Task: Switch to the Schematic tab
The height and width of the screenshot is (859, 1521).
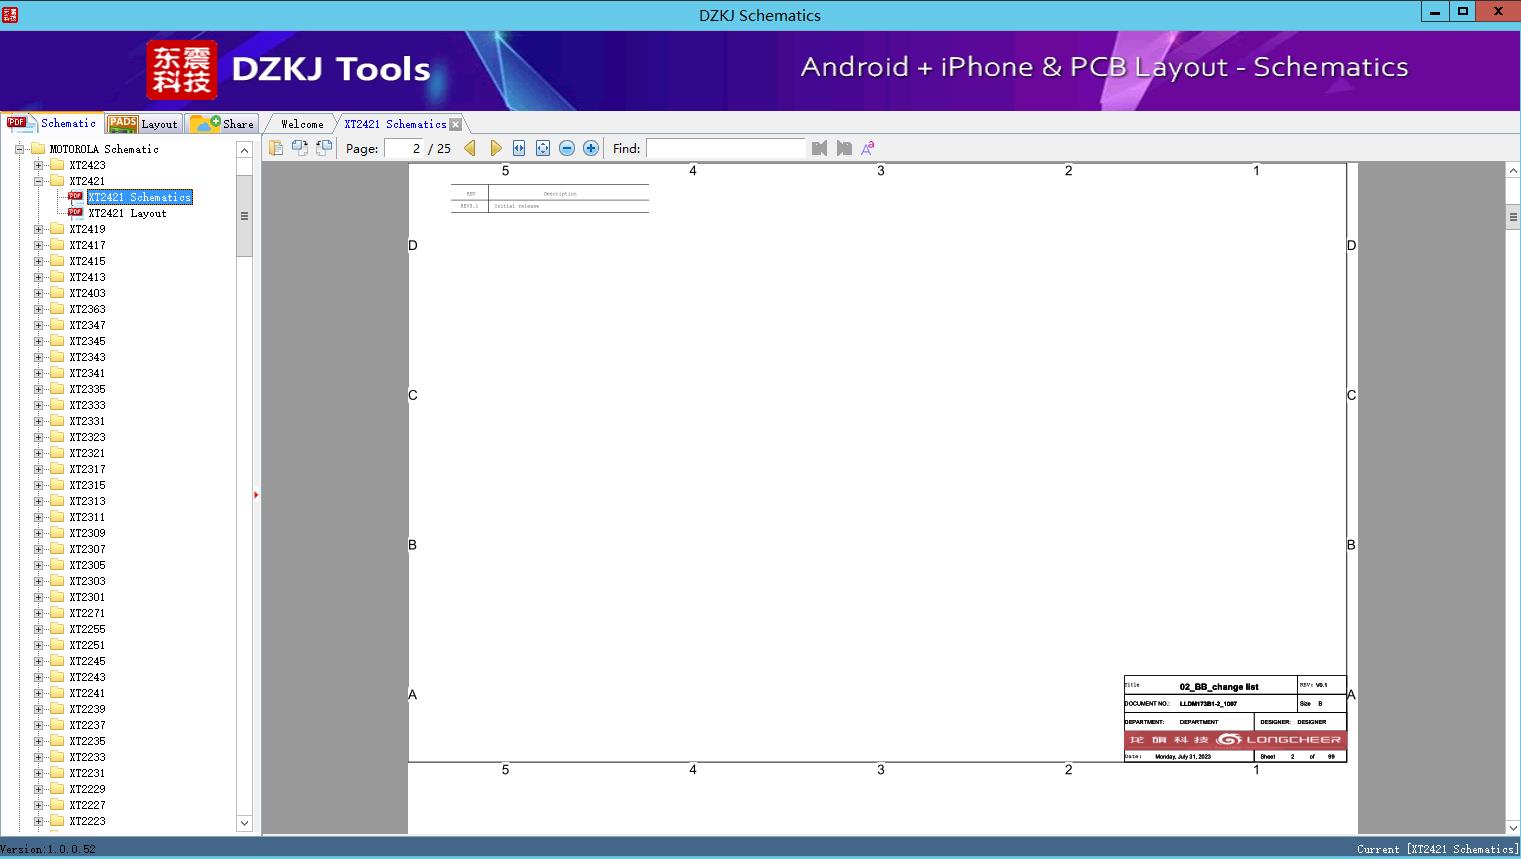Action: tap(52, 123)
